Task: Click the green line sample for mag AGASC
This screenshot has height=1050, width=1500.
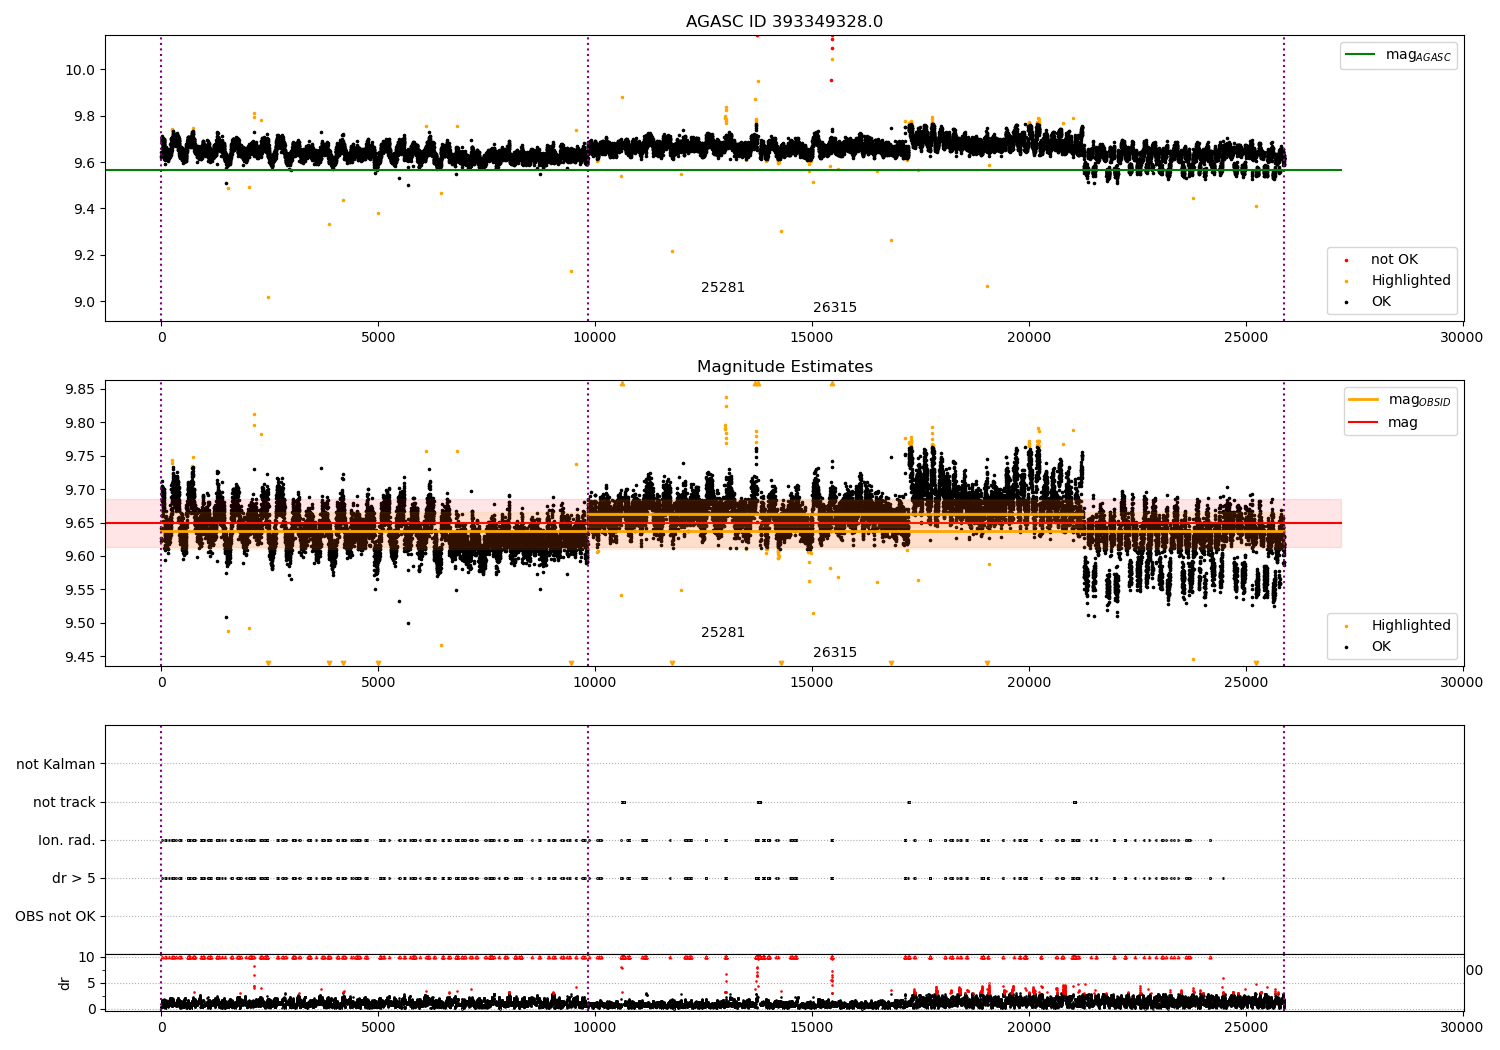Action: pyautogui.click(x=1360, y=55)
